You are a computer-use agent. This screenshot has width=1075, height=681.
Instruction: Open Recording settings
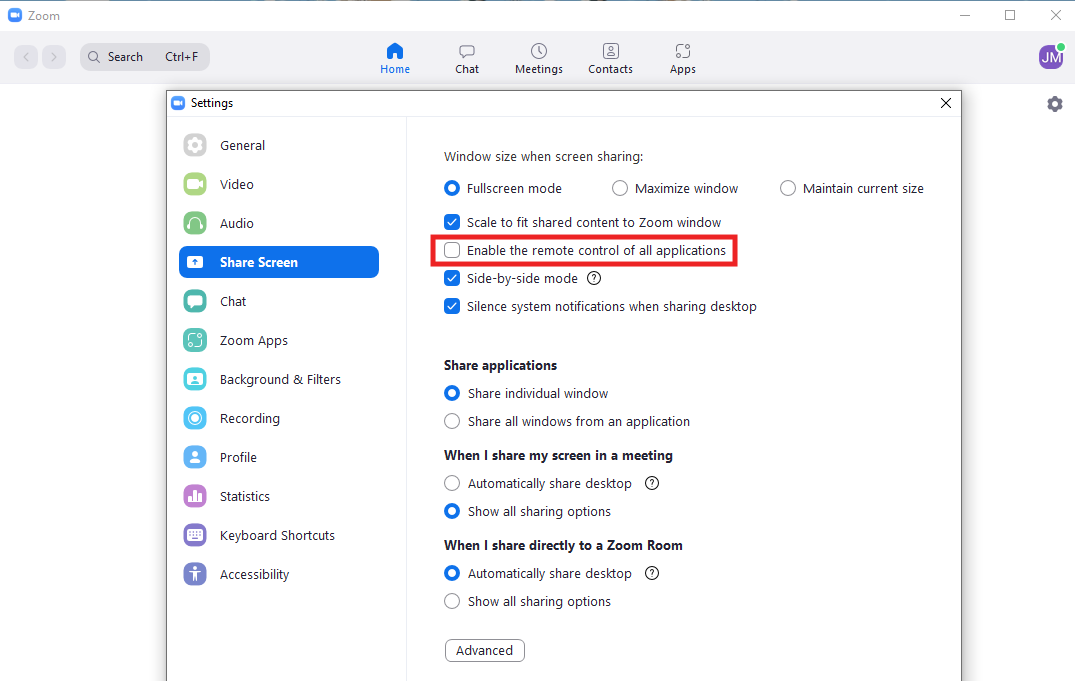279,418
